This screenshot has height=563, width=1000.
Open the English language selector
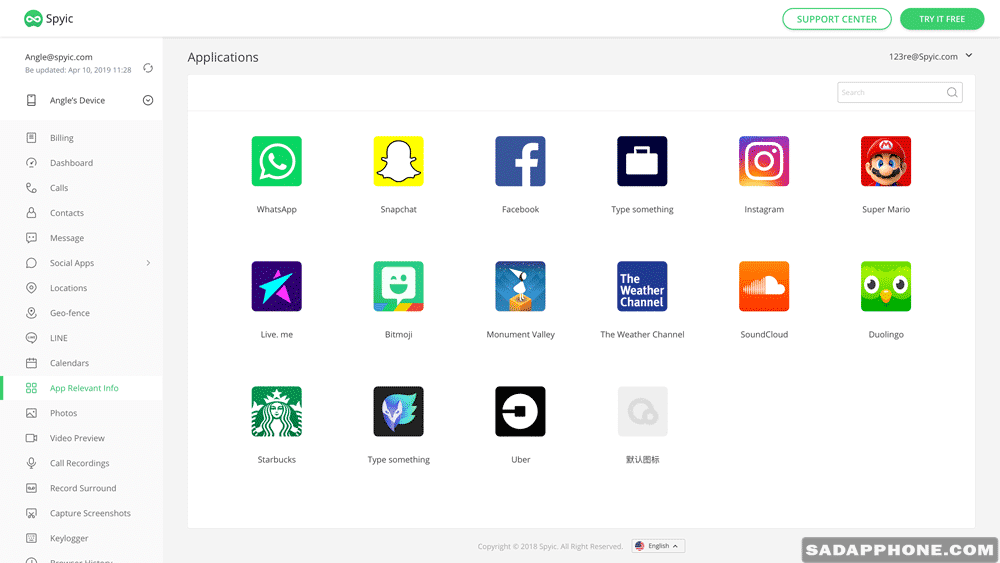tap(658, 546)
